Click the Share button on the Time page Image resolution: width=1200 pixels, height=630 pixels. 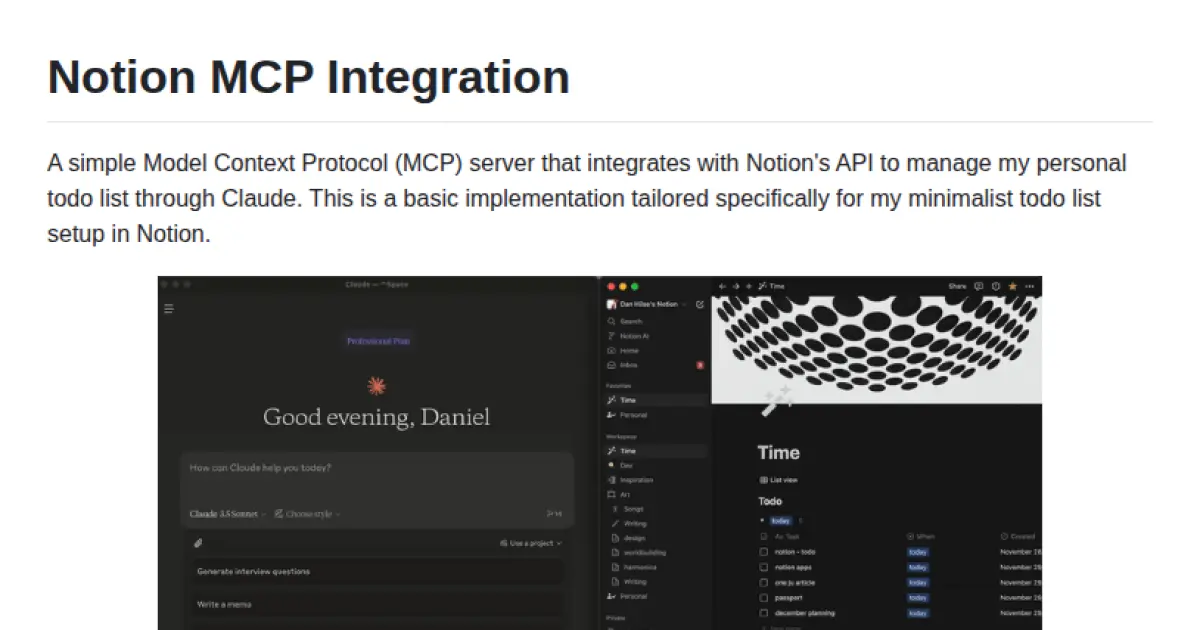957,286
